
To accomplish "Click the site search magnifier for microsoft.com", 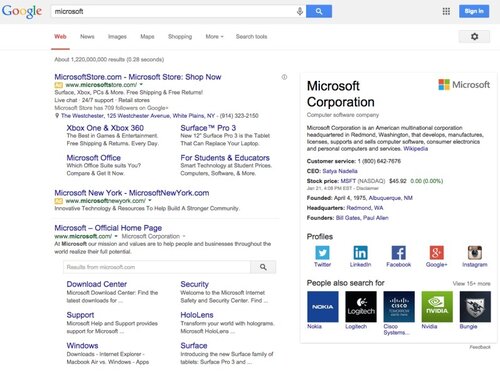I will pos(263,267).
